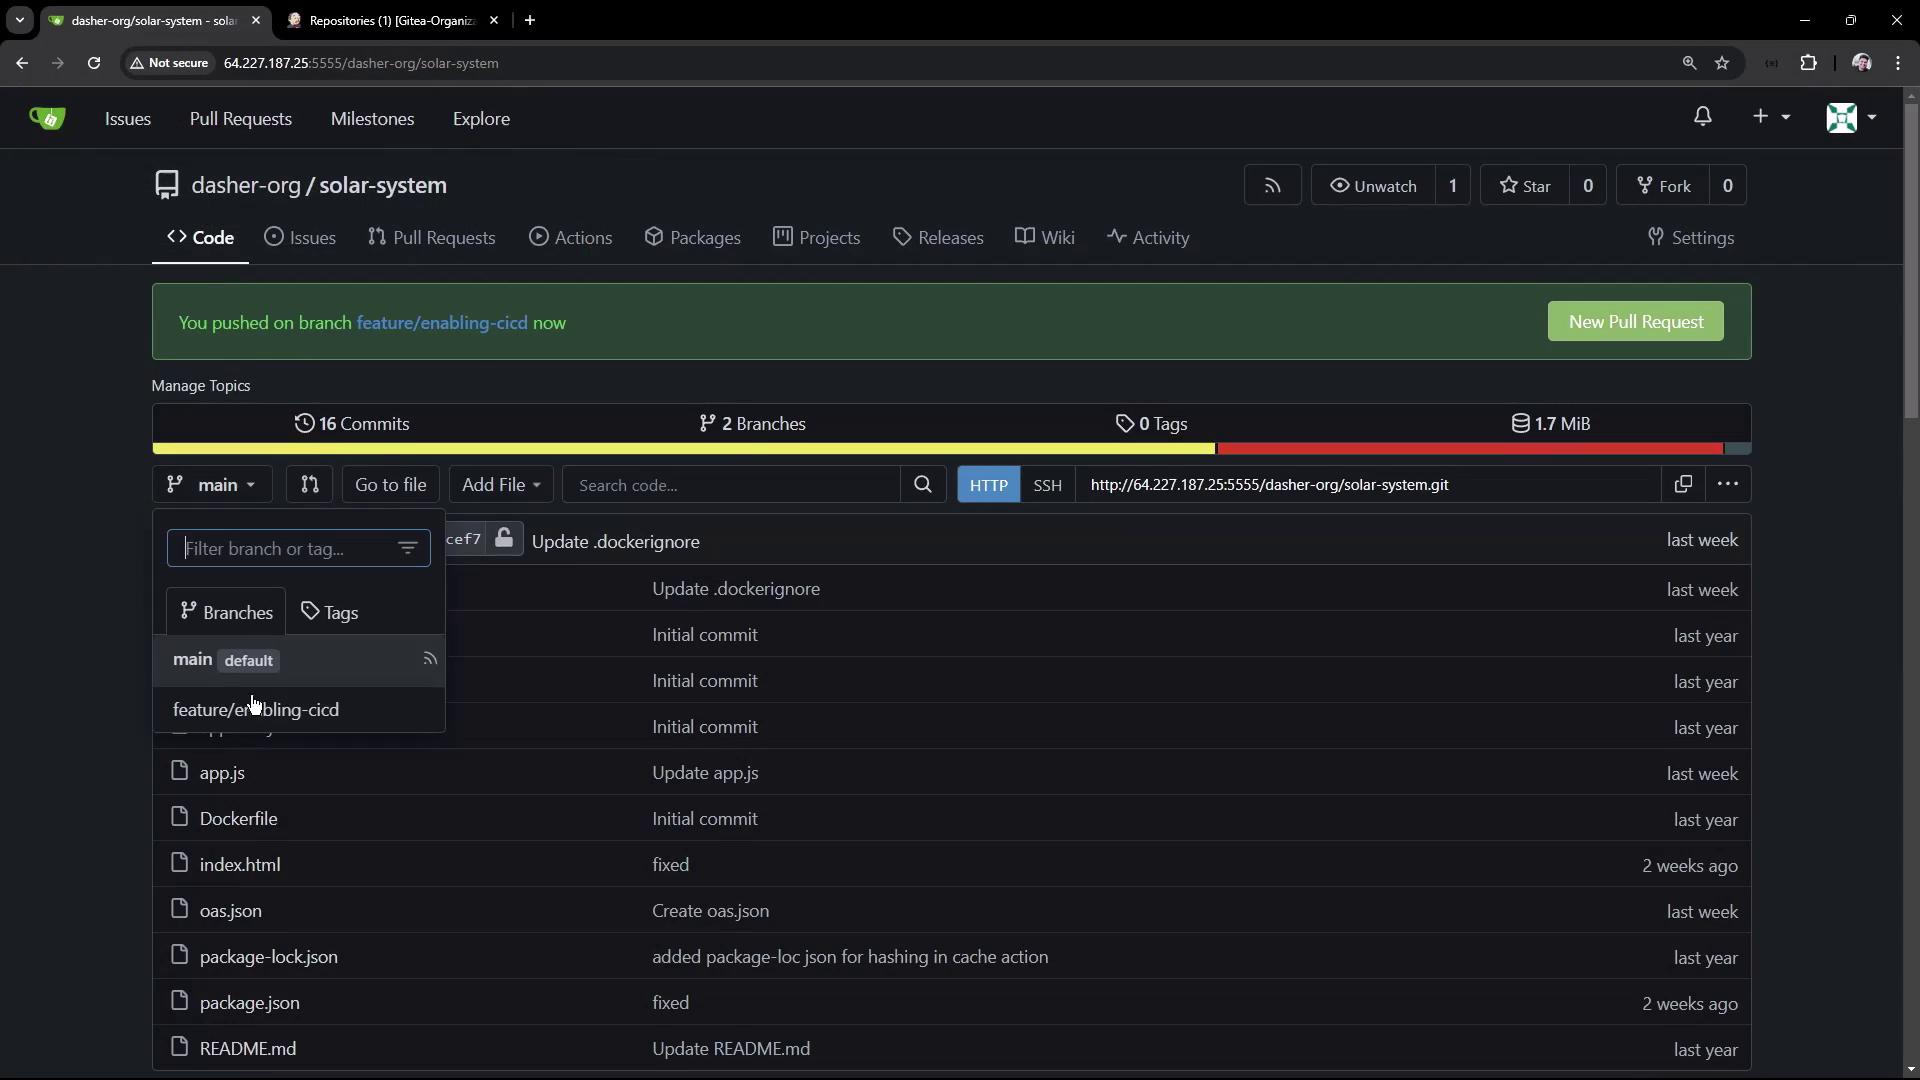Open the Actions repository tab
The width and height of the screenshot is (1920, 1080).
coord(570,238)
